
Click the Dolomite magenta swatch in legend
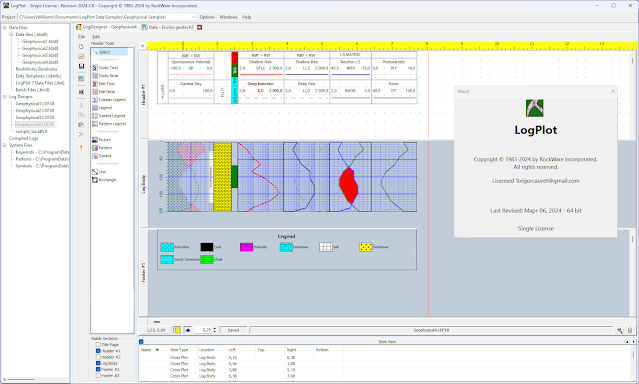246,247
